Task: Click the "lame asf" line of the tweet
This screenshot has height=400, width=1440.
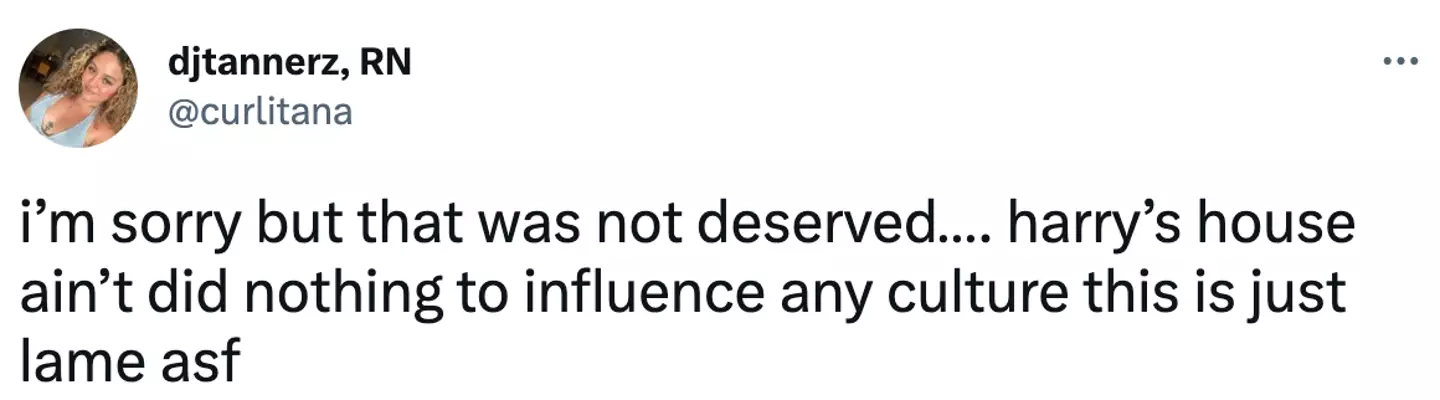Action: click(x=131, y=357)
